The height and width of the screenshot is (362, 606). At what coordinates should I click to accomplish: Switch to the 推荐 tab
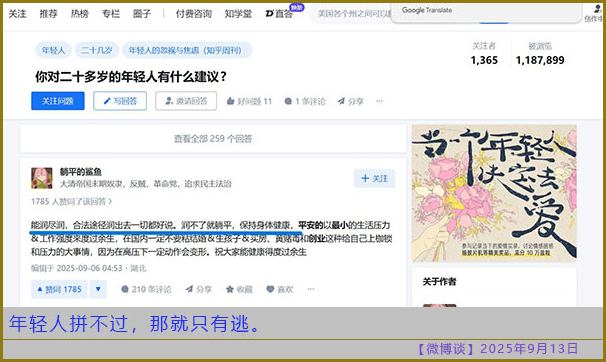tap(48, 14)
